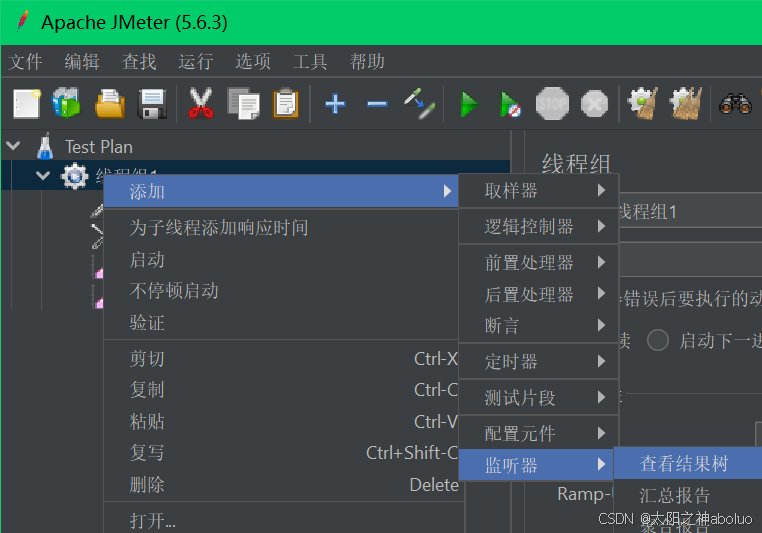Click the Toggle enable/disable icon
The width and height of the screenshot is (762, 533).
[x=419, y=103]
